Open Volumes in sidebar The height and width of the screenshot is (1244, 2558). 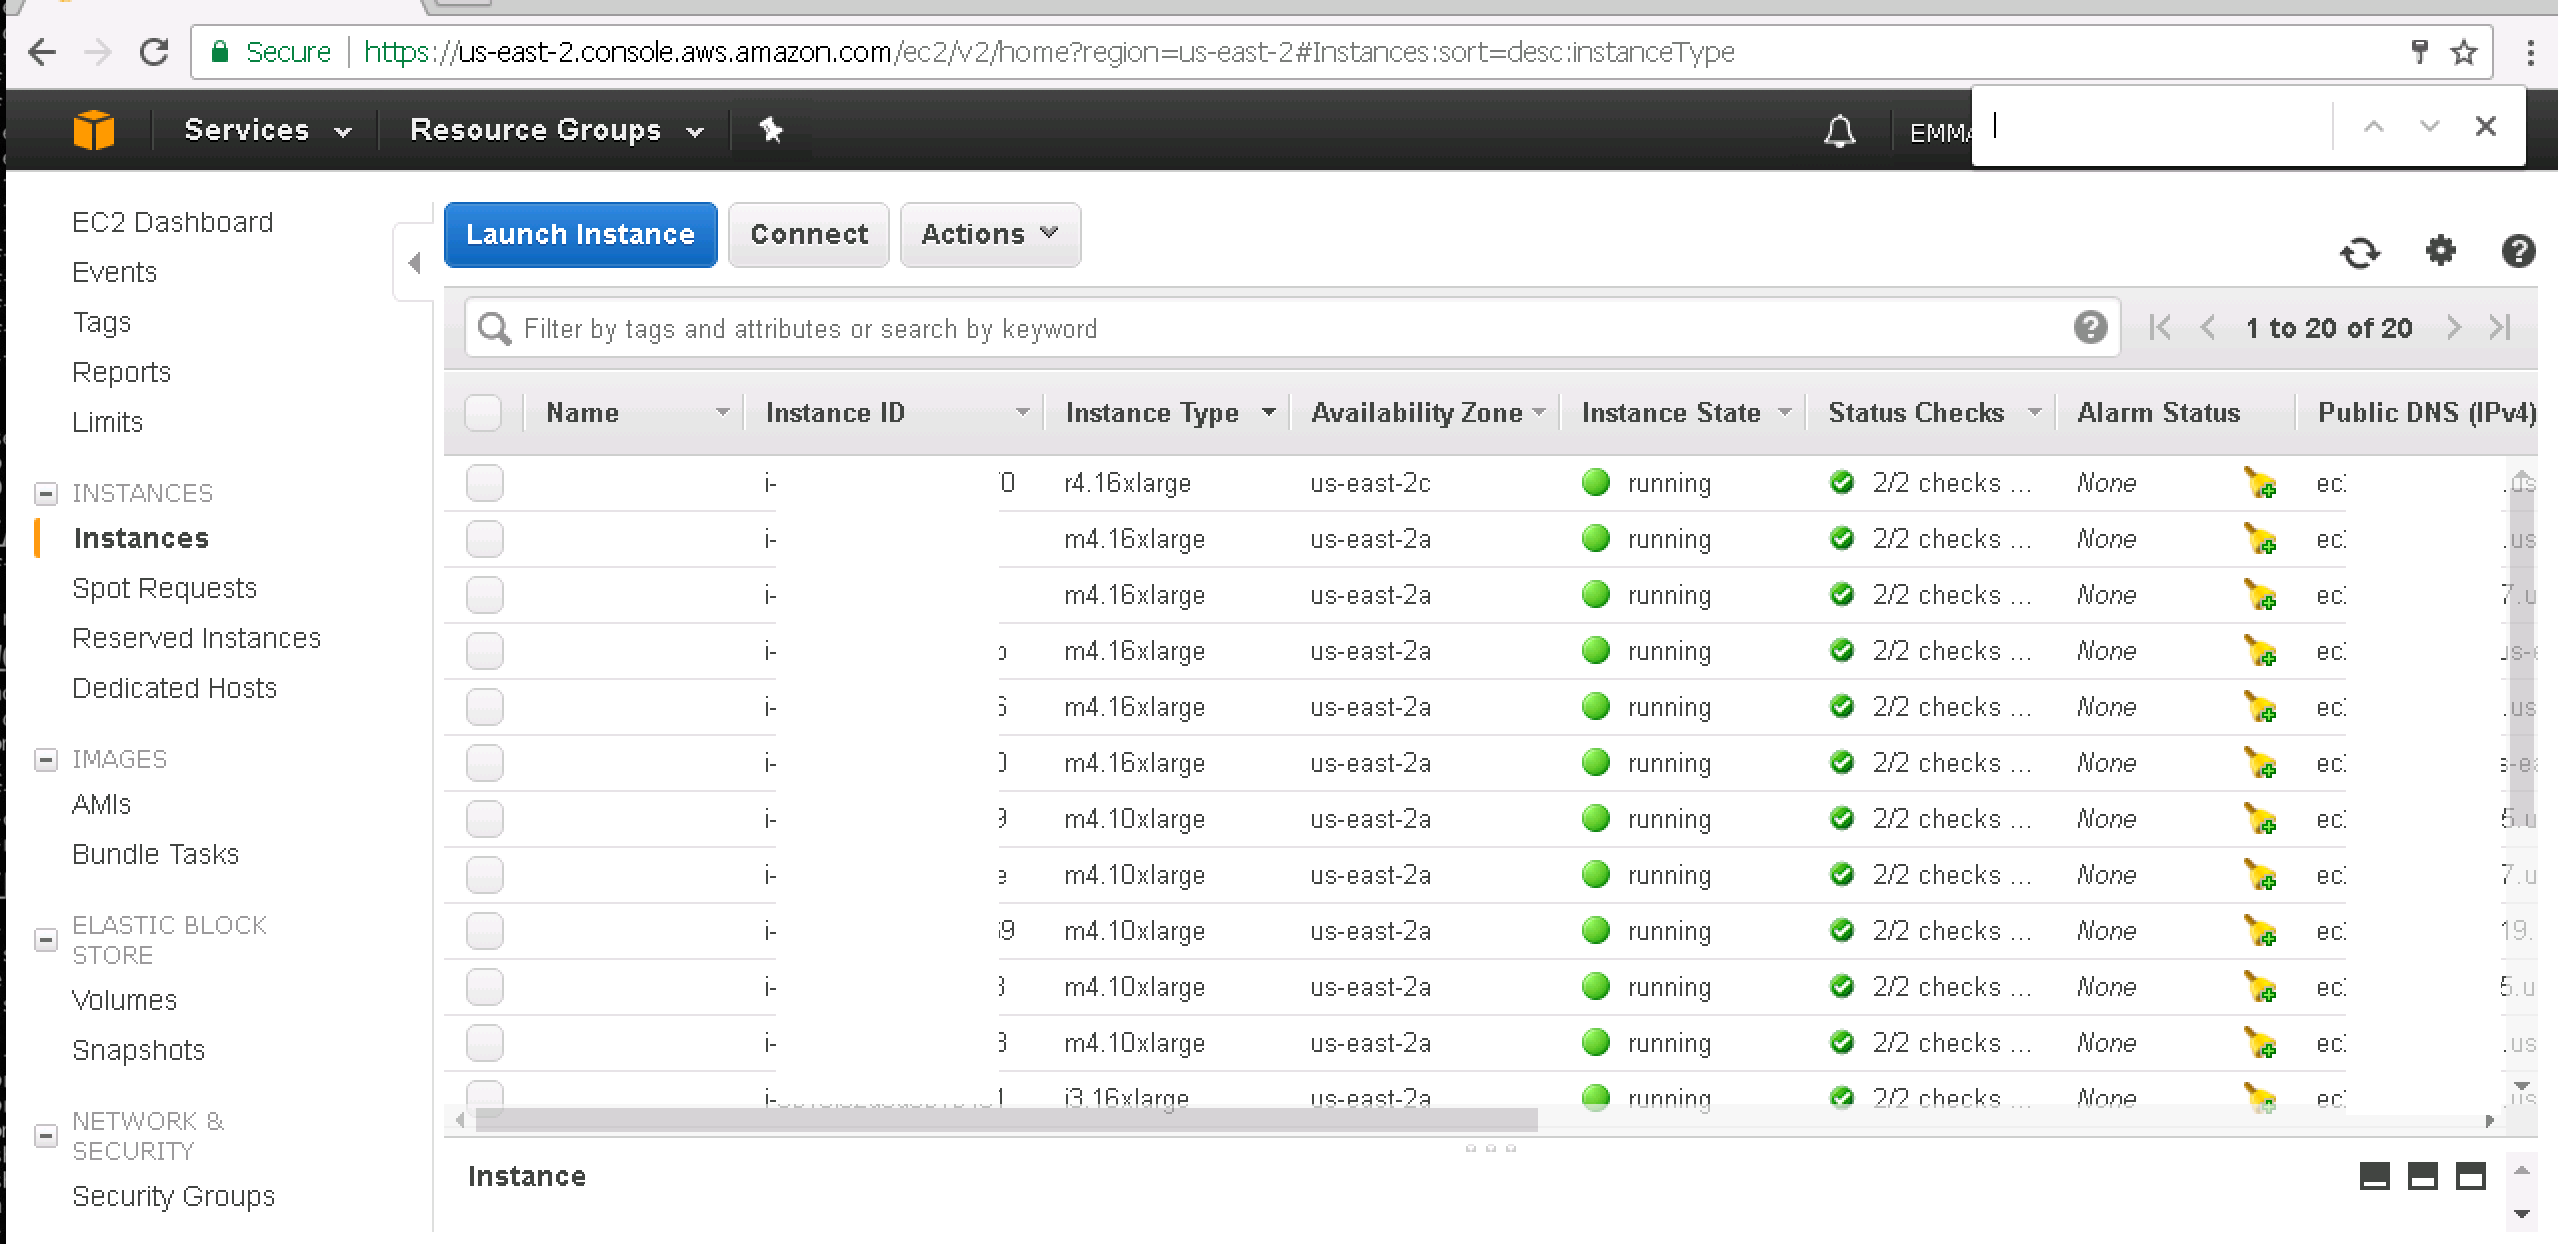124,1000
